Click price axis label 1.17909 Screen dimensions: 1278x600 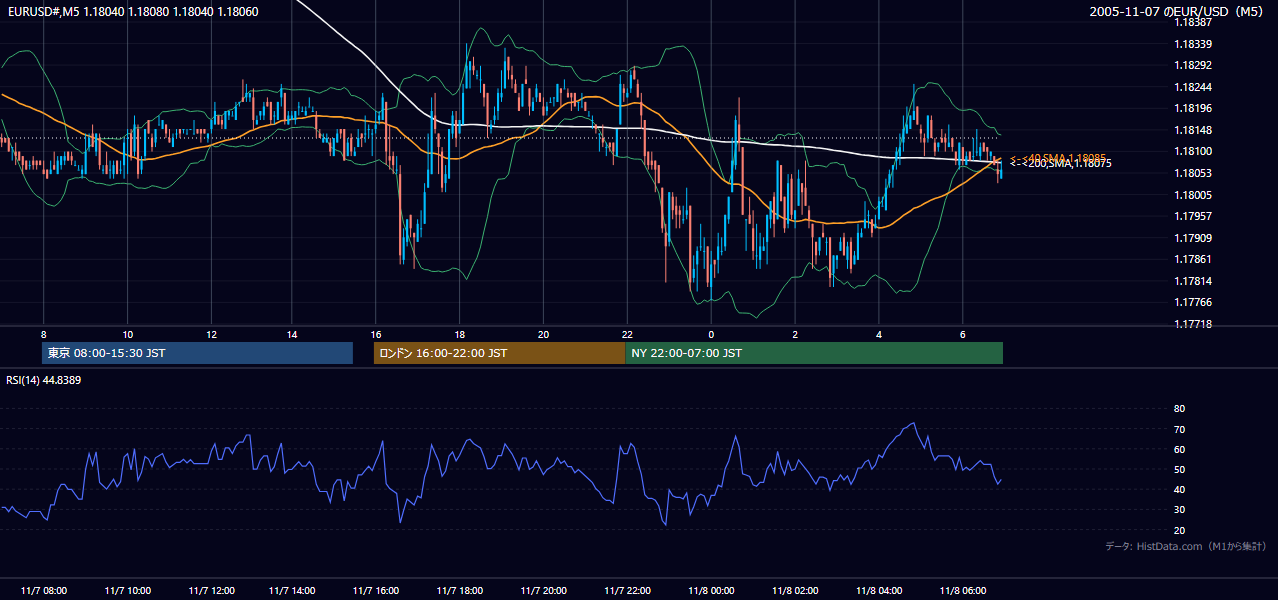click(1193, 238)
